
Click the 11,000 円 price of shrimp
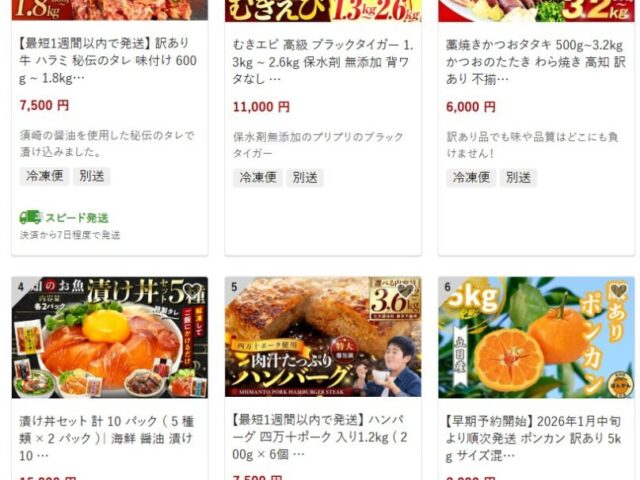(261, 107)
